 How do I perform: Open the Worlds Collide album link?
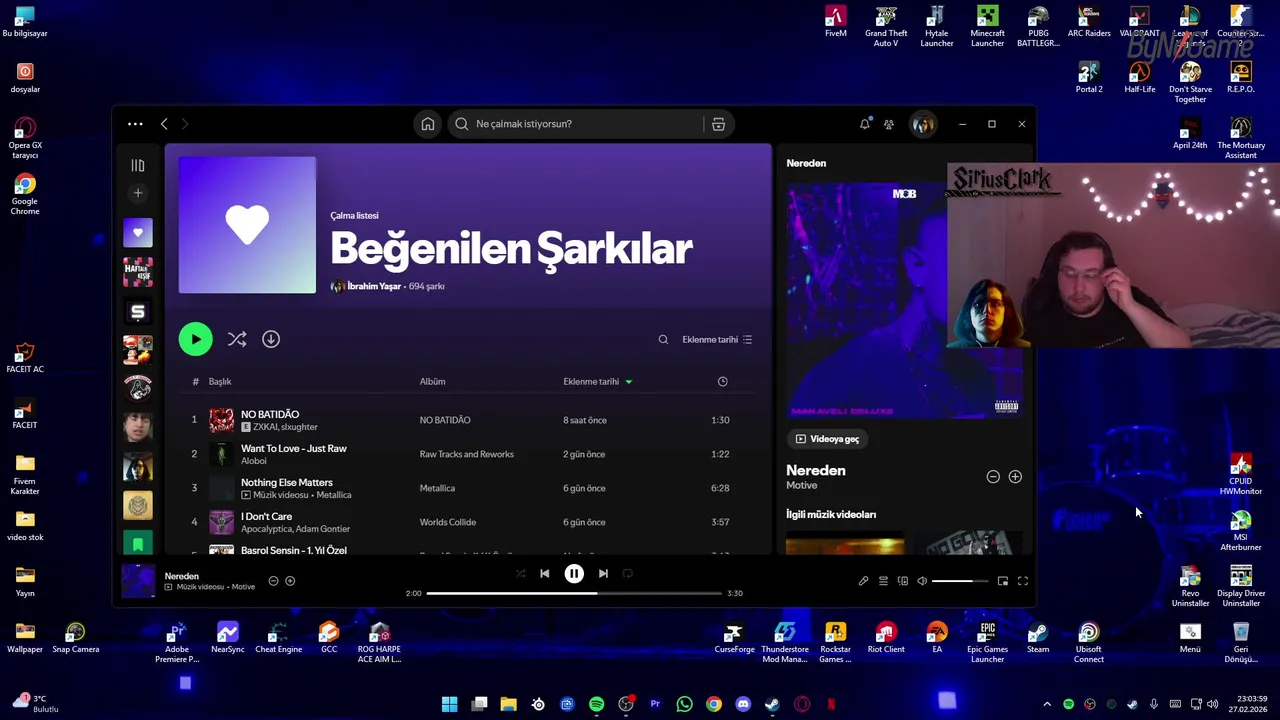click(448, 522)
